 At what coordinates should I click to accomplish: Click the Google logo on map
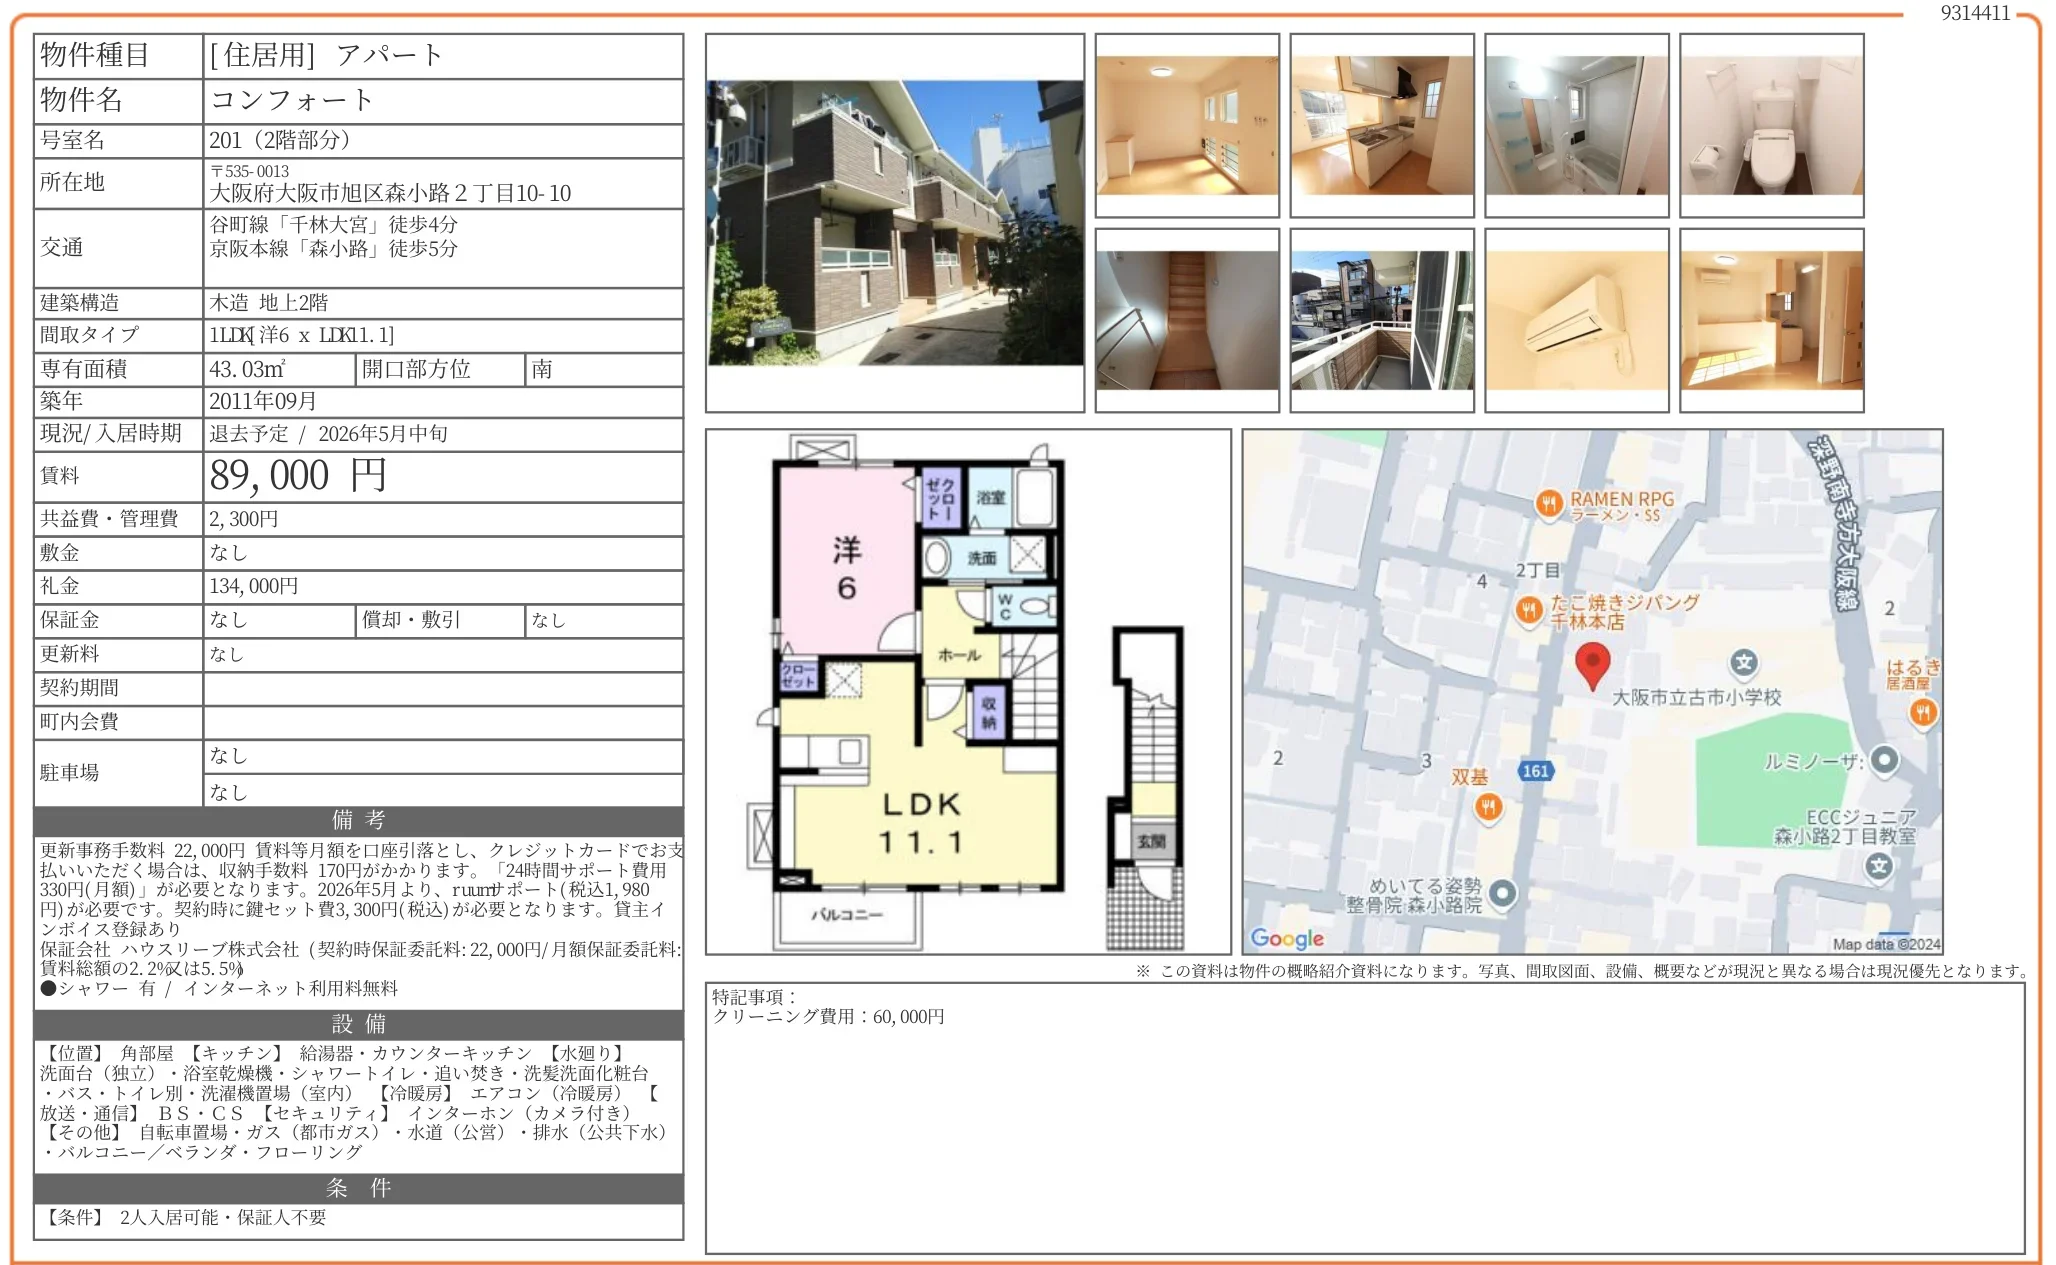[x=1286, y=938]
